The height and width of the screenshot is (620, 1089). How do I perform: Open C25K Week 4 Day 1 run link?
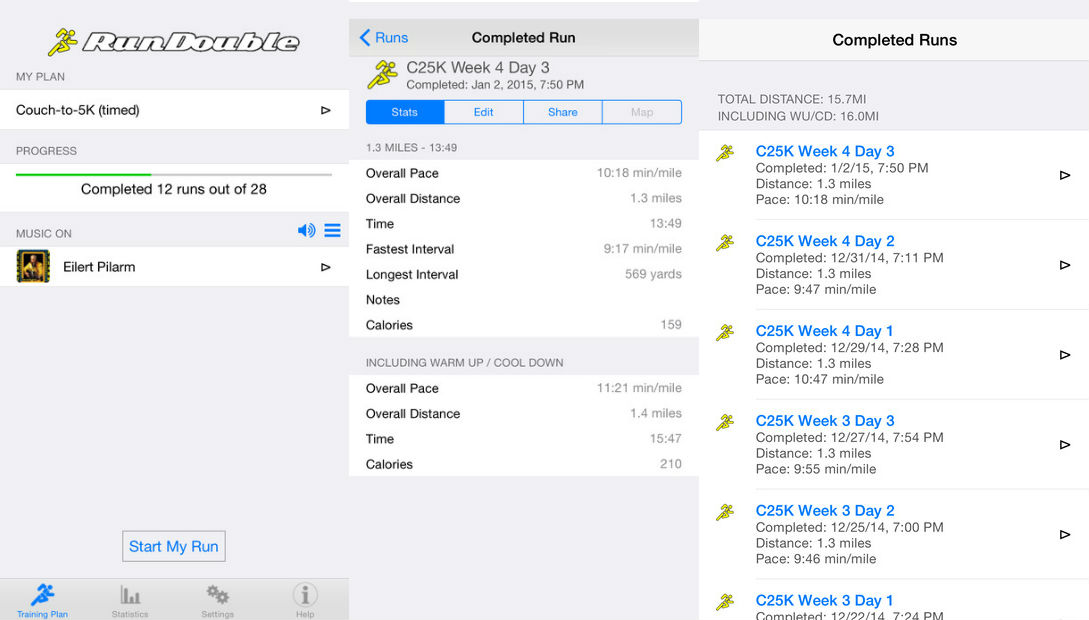tap(824, 331)
